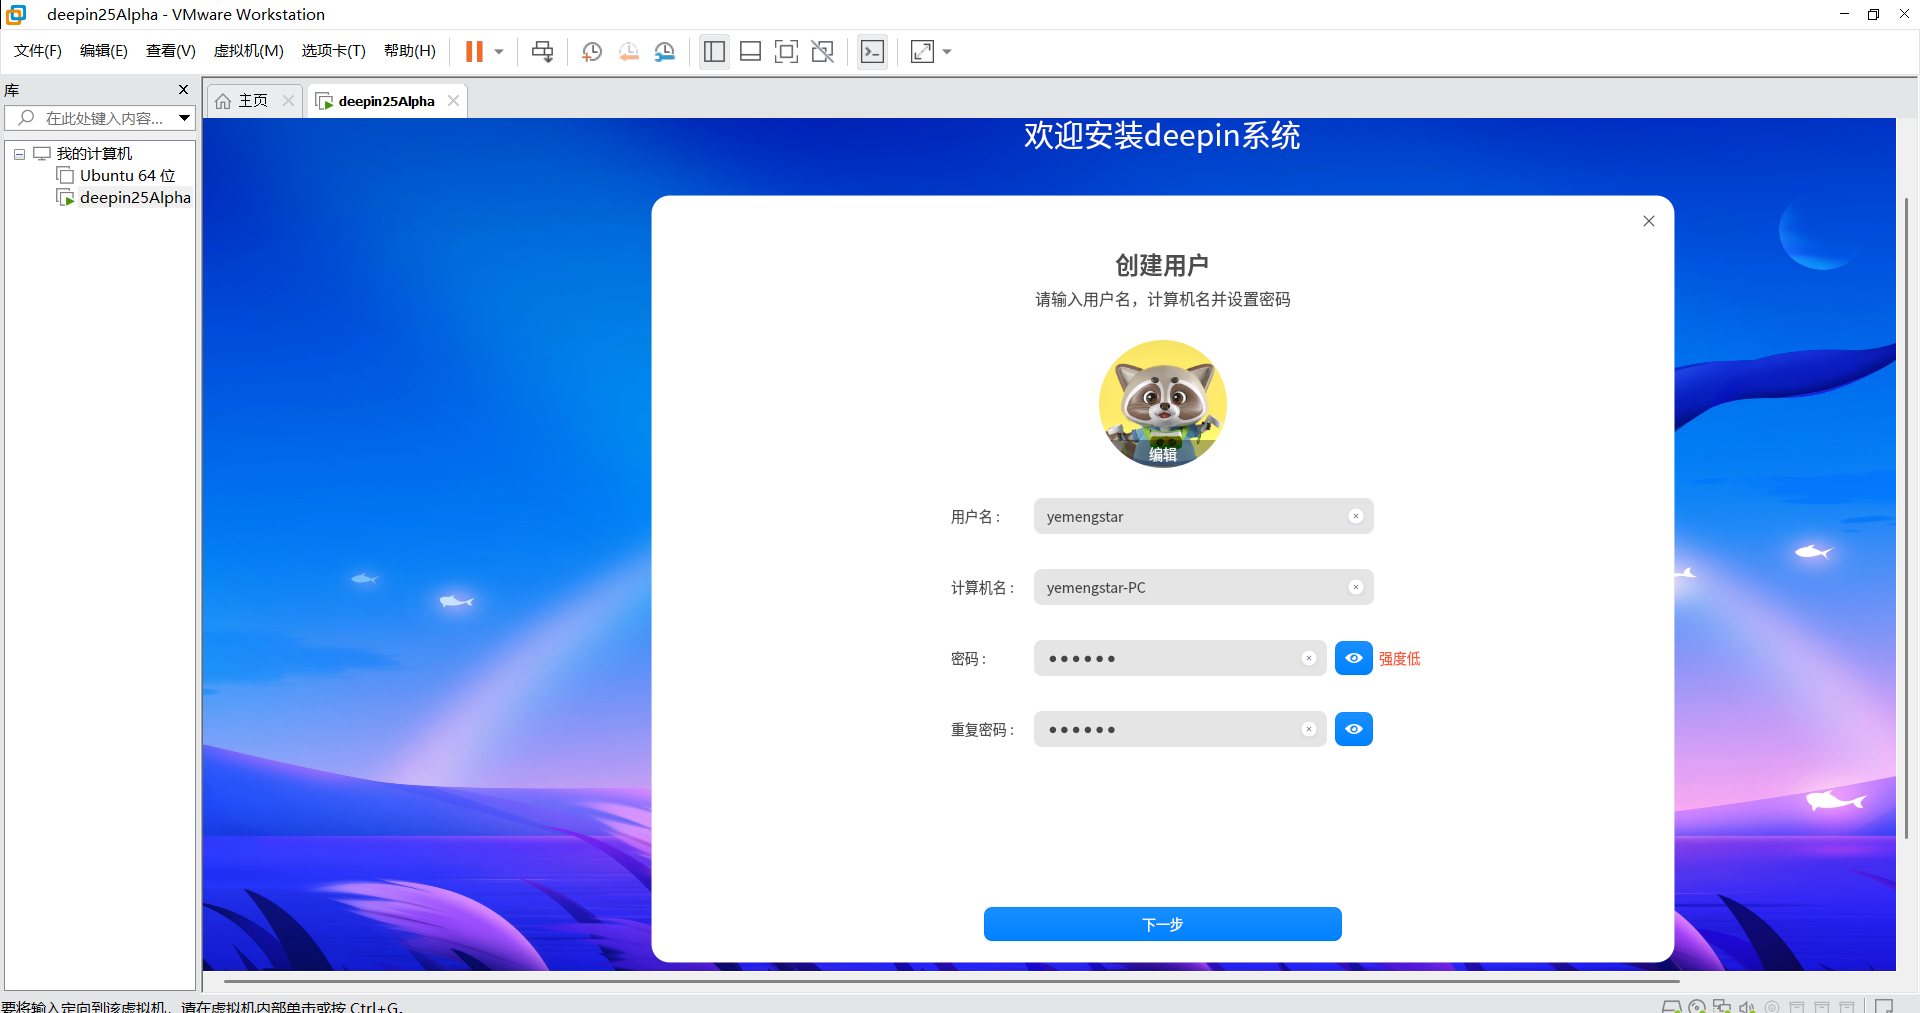This screenshot has height=1013, width=1920.
Task: Open the snapshot manager wrench icon
Action: click(665, 52)
